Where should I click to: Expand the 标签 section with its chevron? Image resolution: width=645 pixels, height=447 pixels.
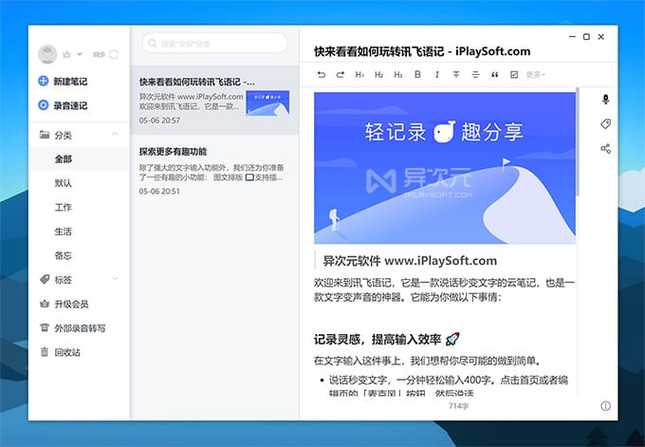pyautogui.click(x=115, y=278)
